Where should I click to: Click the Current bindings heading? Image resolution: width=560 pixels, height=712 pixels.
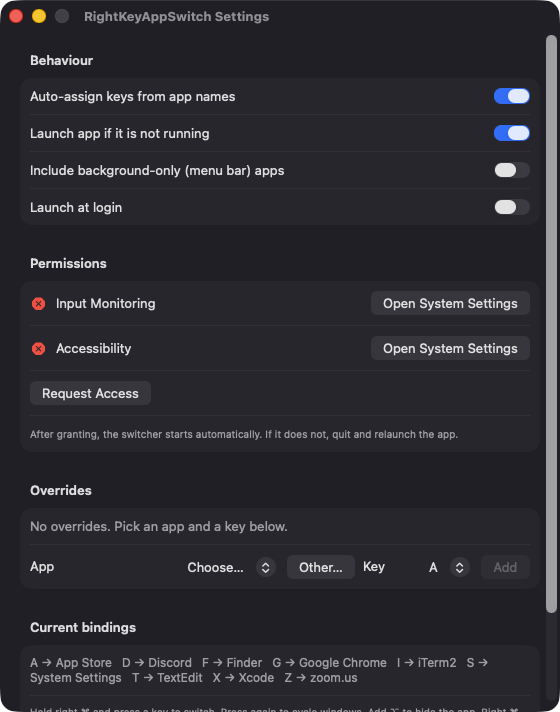tap(83, 628)
